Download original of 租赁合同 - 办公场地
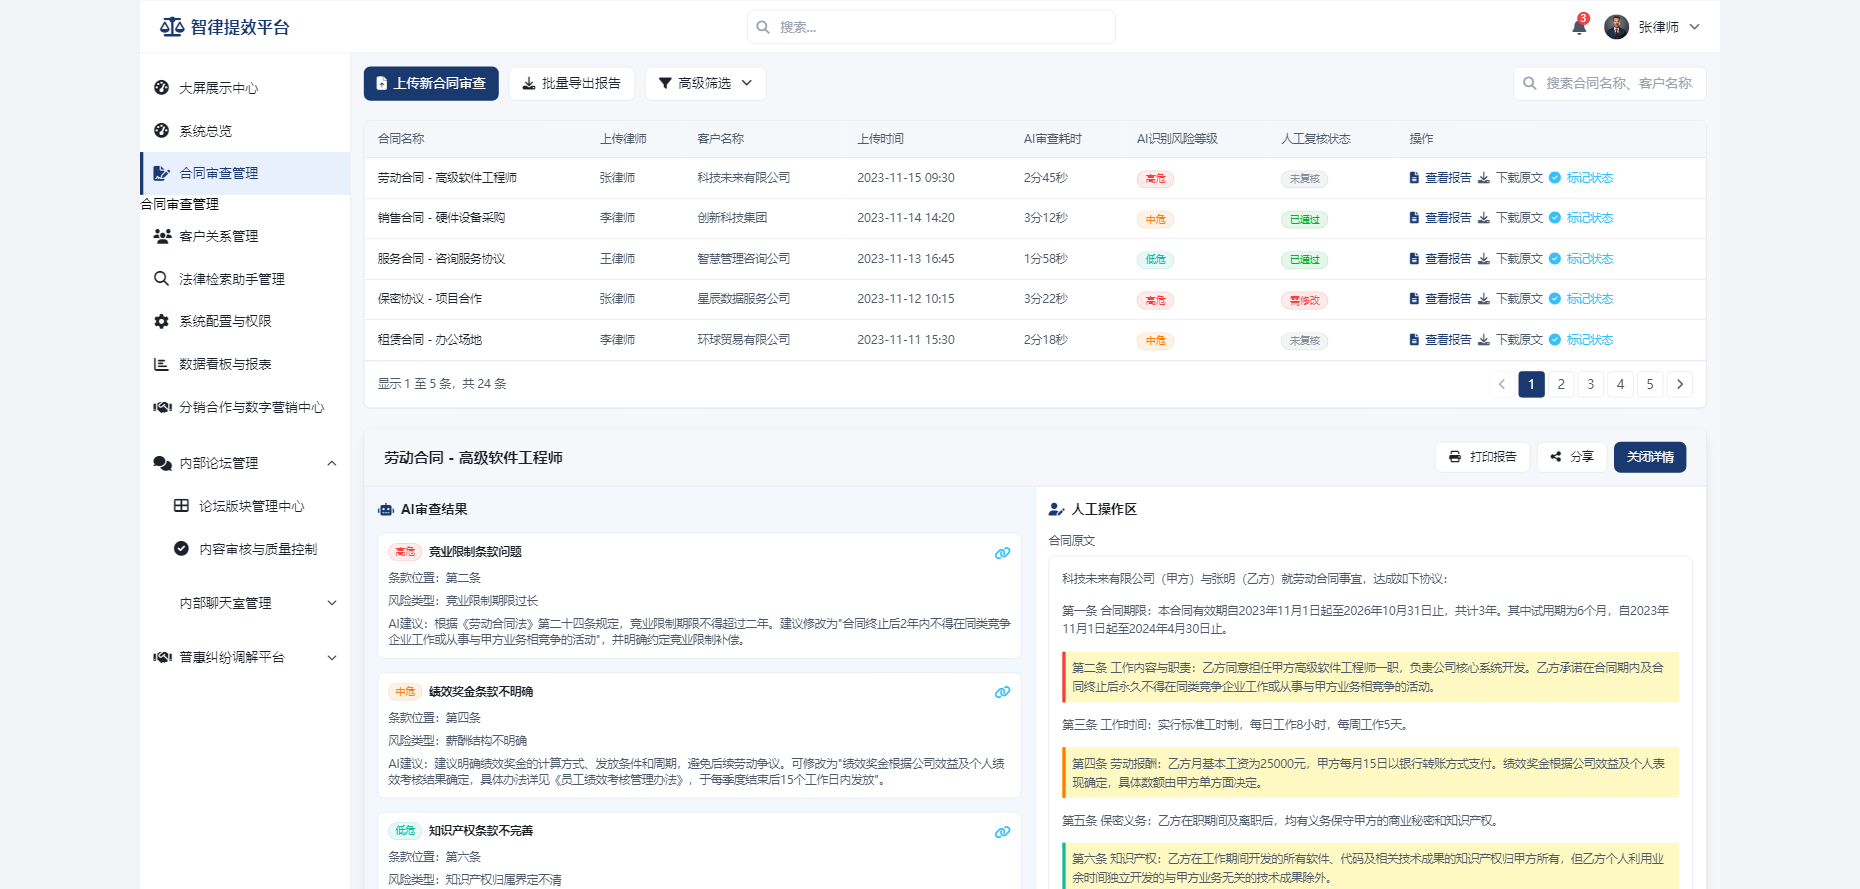 click(1510, 340)
